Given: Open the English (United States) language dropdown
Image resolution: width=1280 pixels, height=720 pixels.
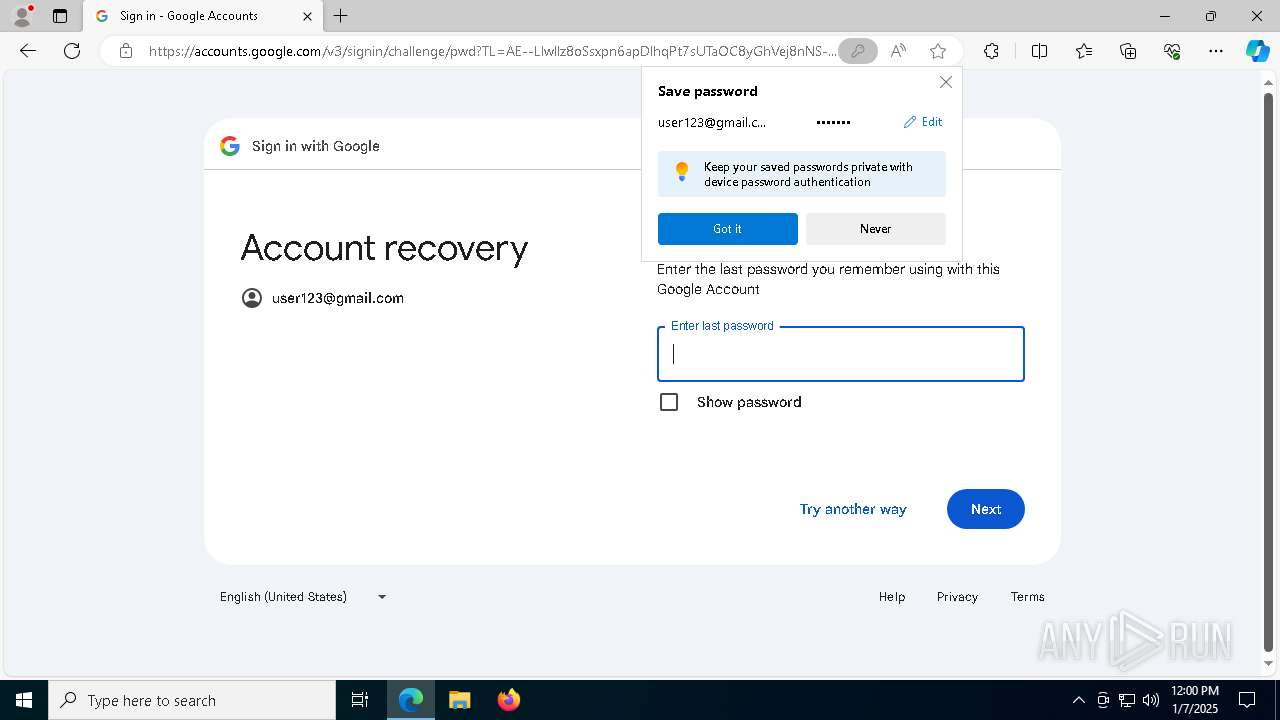Looking at the screenshot, I should coord(303,597).
